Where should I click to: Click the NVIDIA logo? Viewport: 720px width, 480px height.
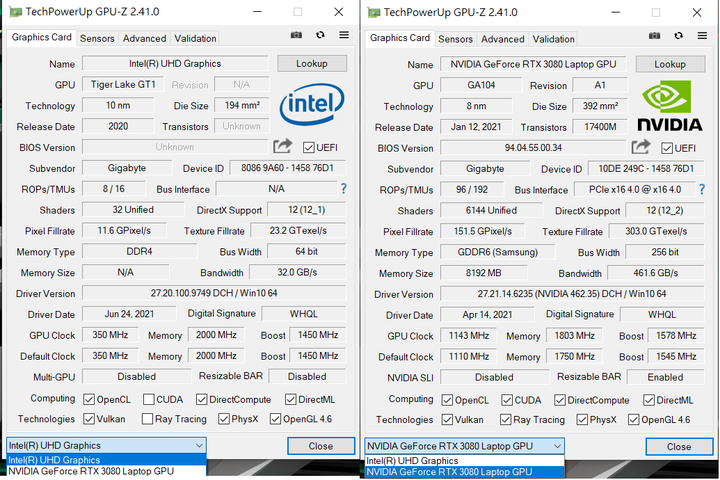point(669,106)
